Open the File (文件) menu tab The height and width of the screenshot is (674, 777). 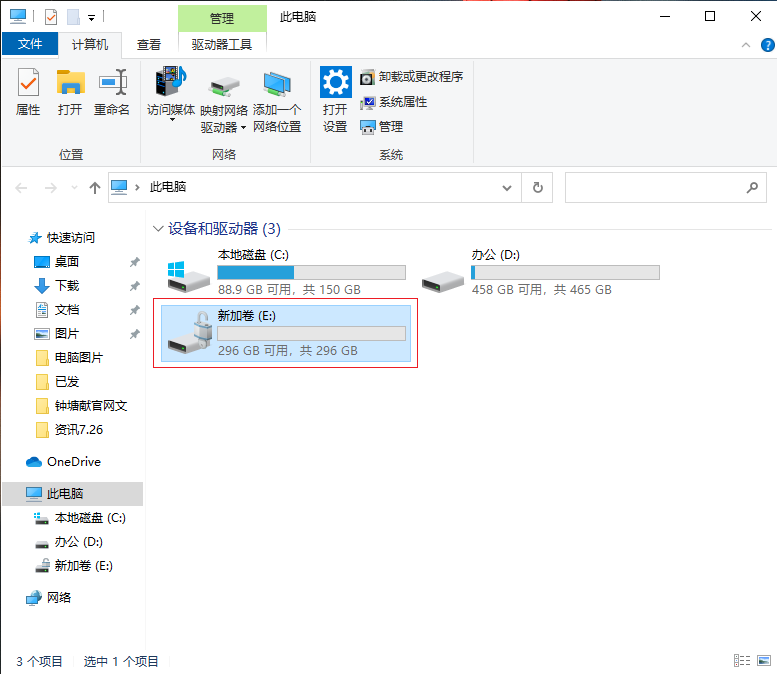click(30, 44)
